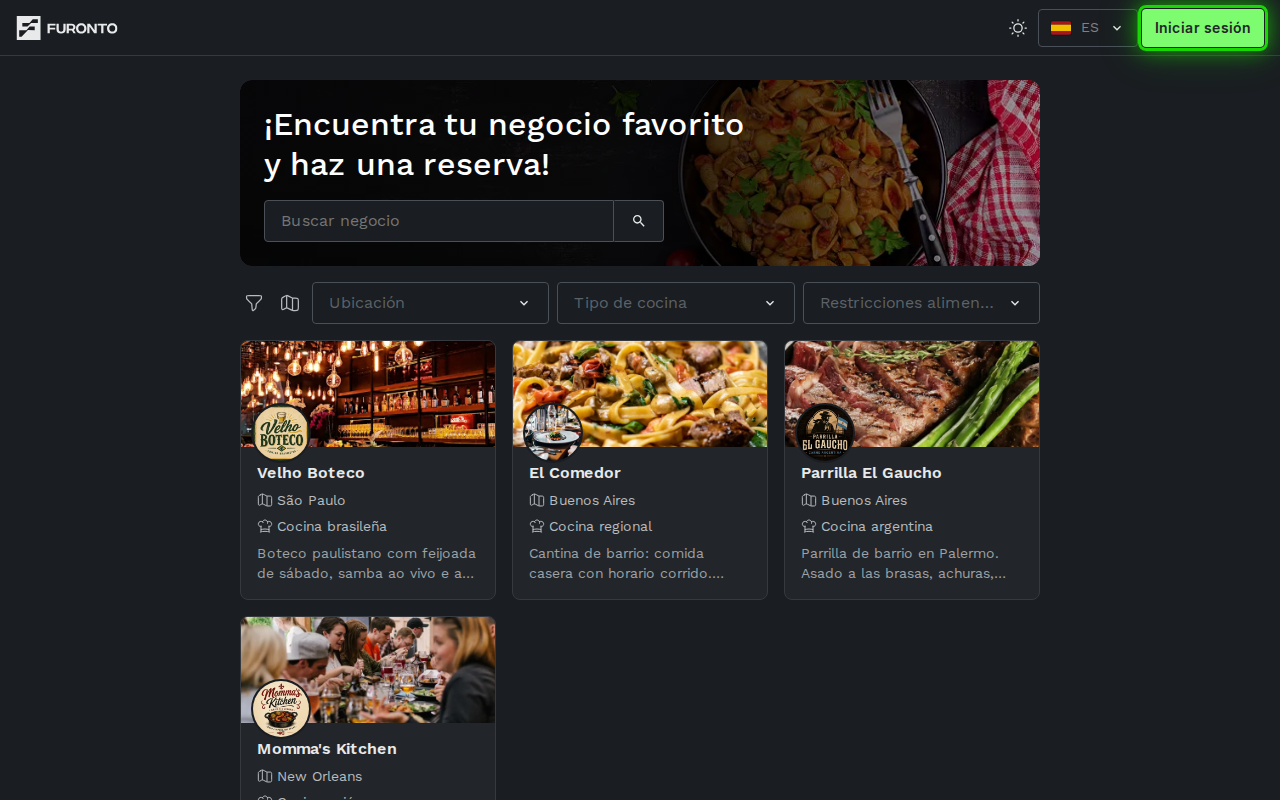This screenshot has width=1280, height=800.
Task: Open the Velho Boteco title link
Action: (x=311, y=473)
